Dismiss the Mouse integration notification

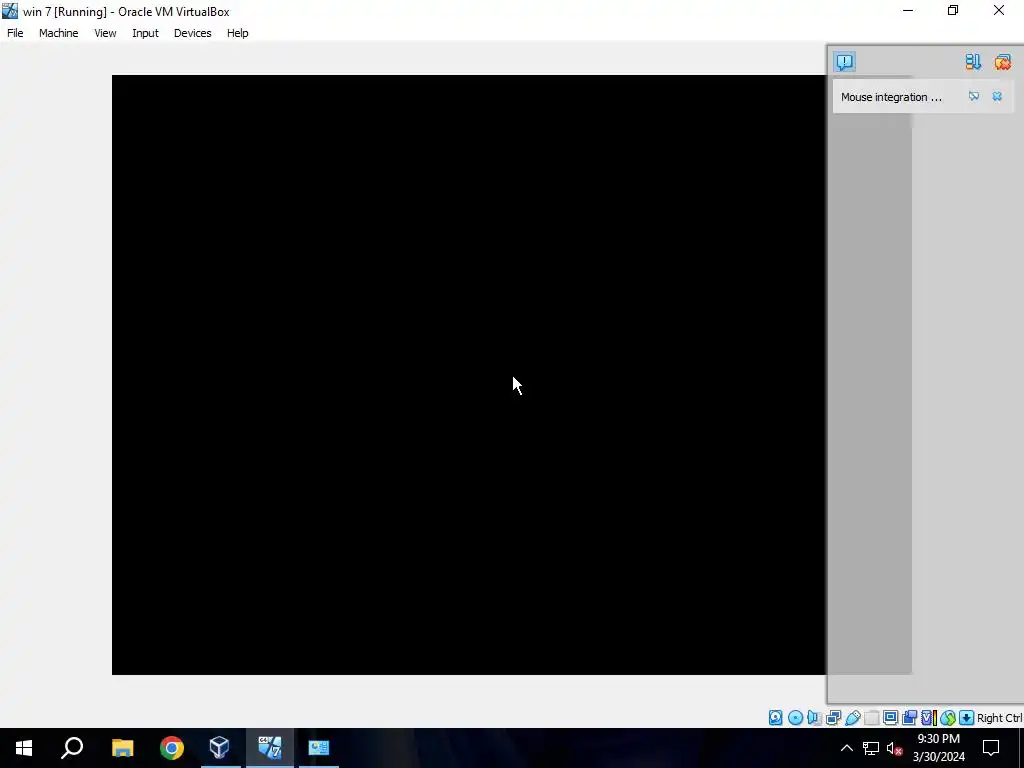pos(997,97)
